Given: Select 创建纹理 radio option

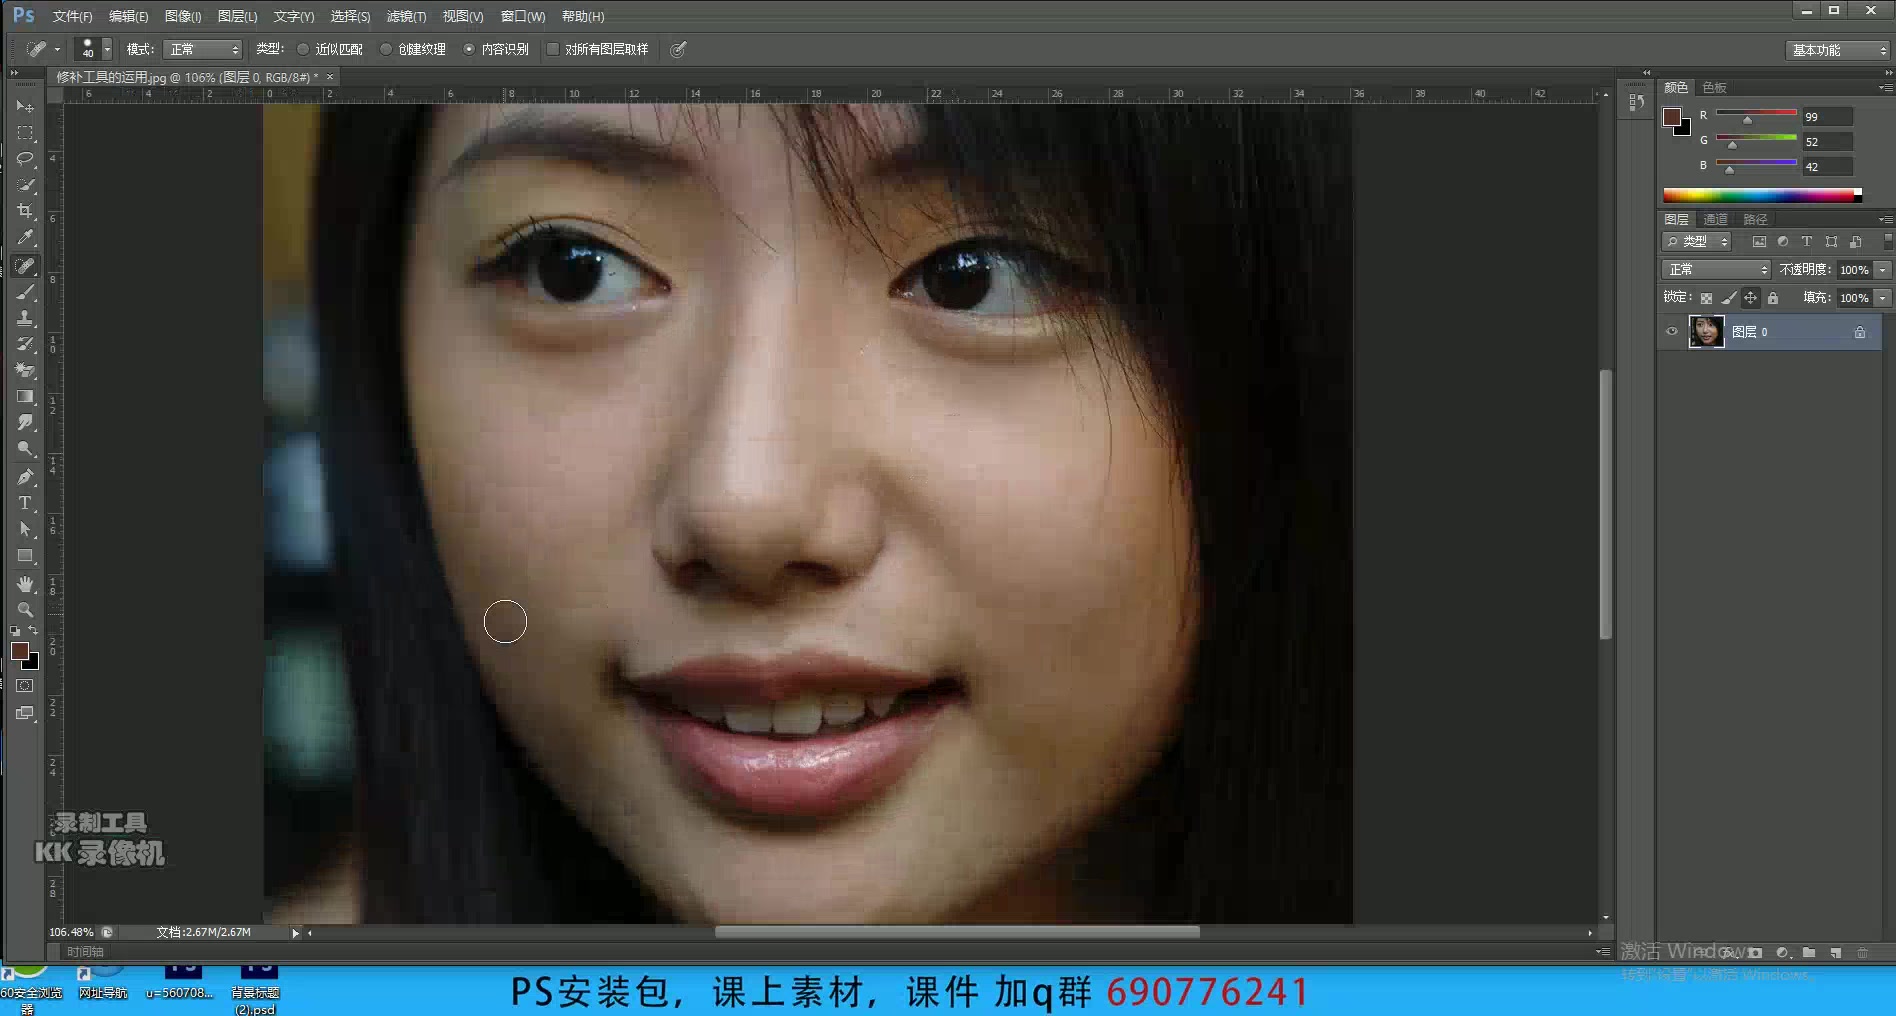Looking at the screenshot, I should [386, 49].
